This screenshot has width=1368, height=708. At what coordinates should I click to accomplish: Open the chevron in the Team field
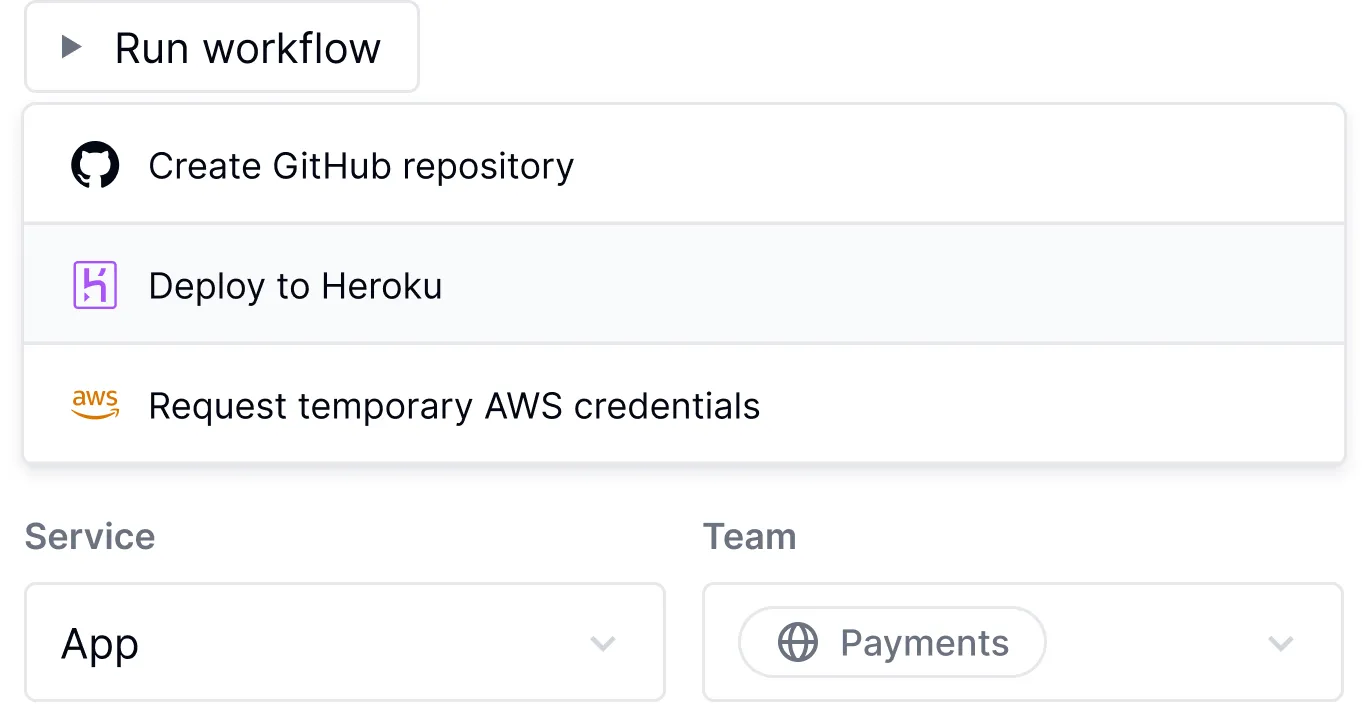click(1280, 643)
